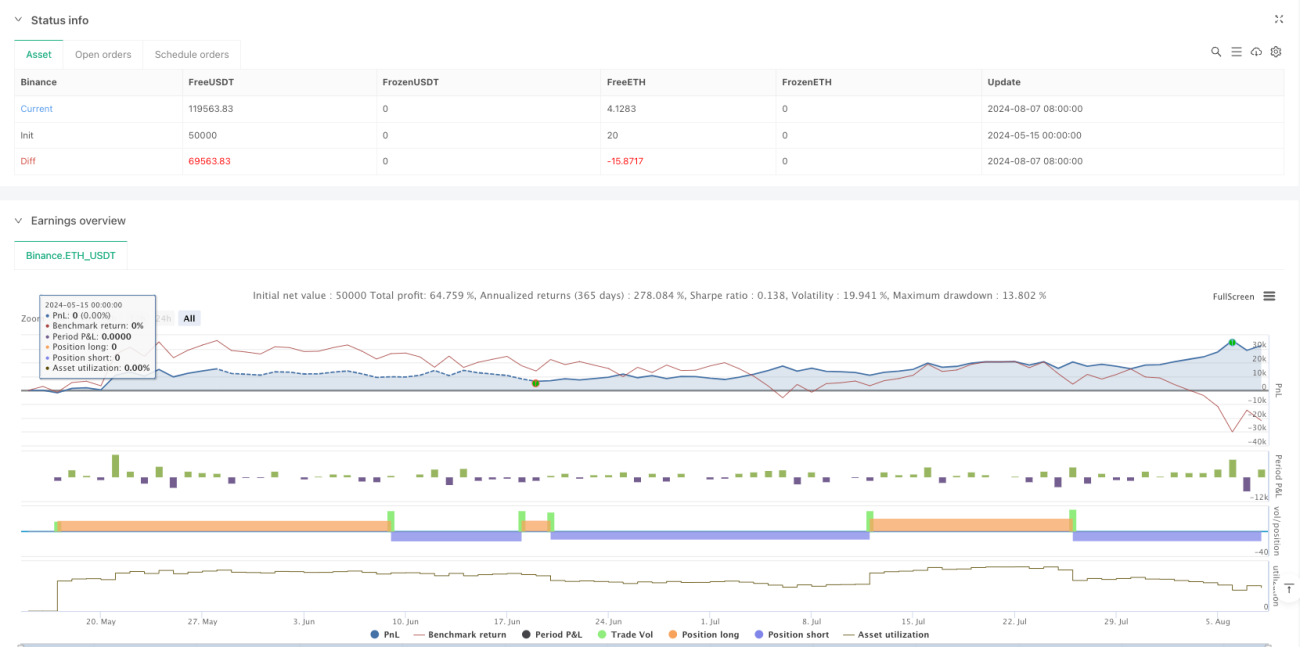Select the All zoom range button
1300x647 pixels.
tap(189, 318)
